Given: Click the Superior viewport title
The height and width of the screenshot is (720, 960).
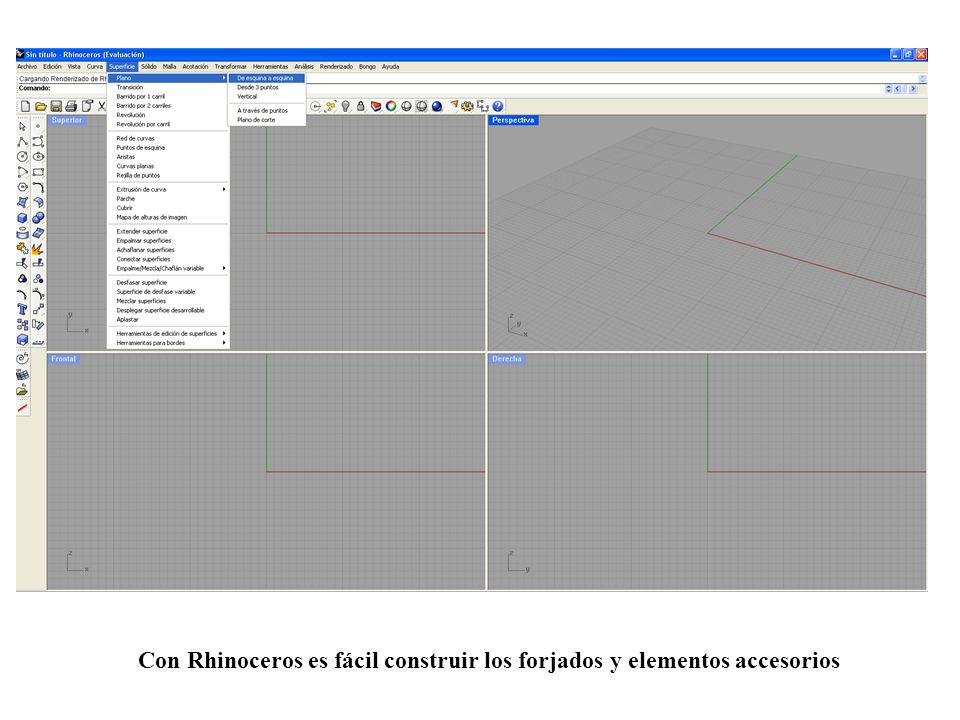Looking at the screenshot, I should coord(67,120).
